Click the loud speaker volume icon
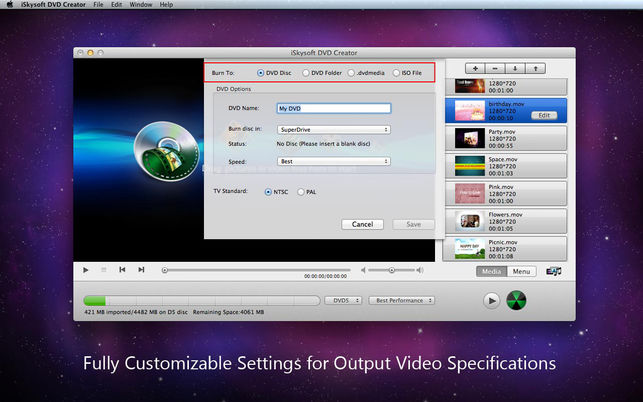 click(420, 270)
